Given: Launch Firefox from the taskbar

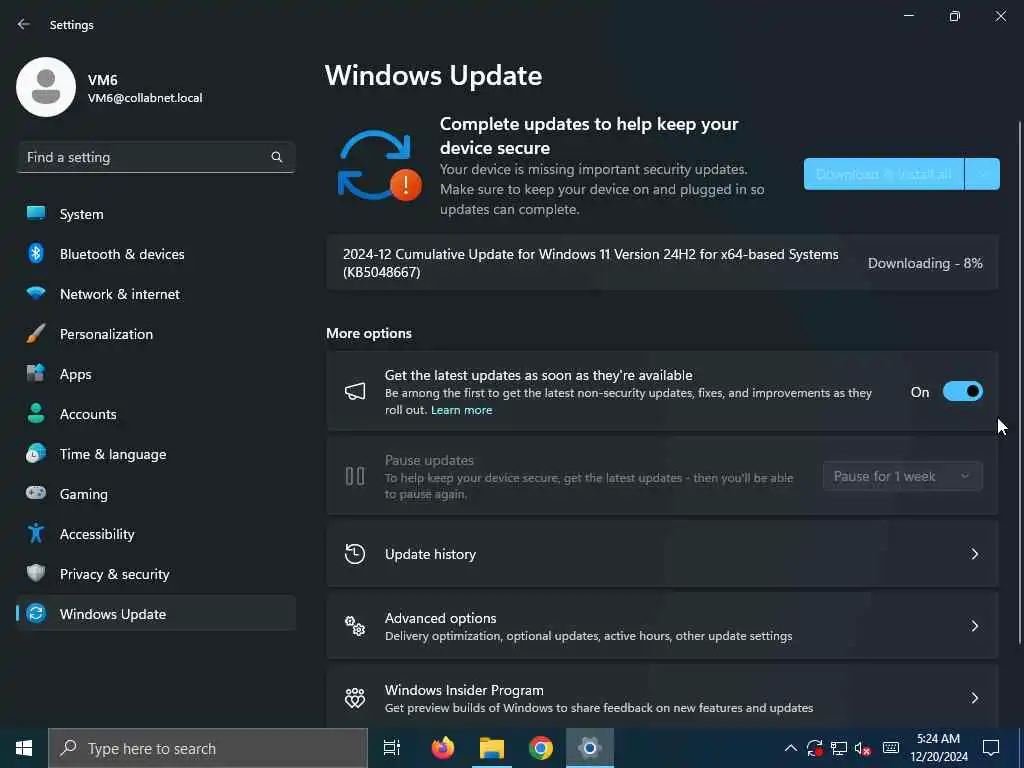Looking at the screenshot, I should pos(443,748).
